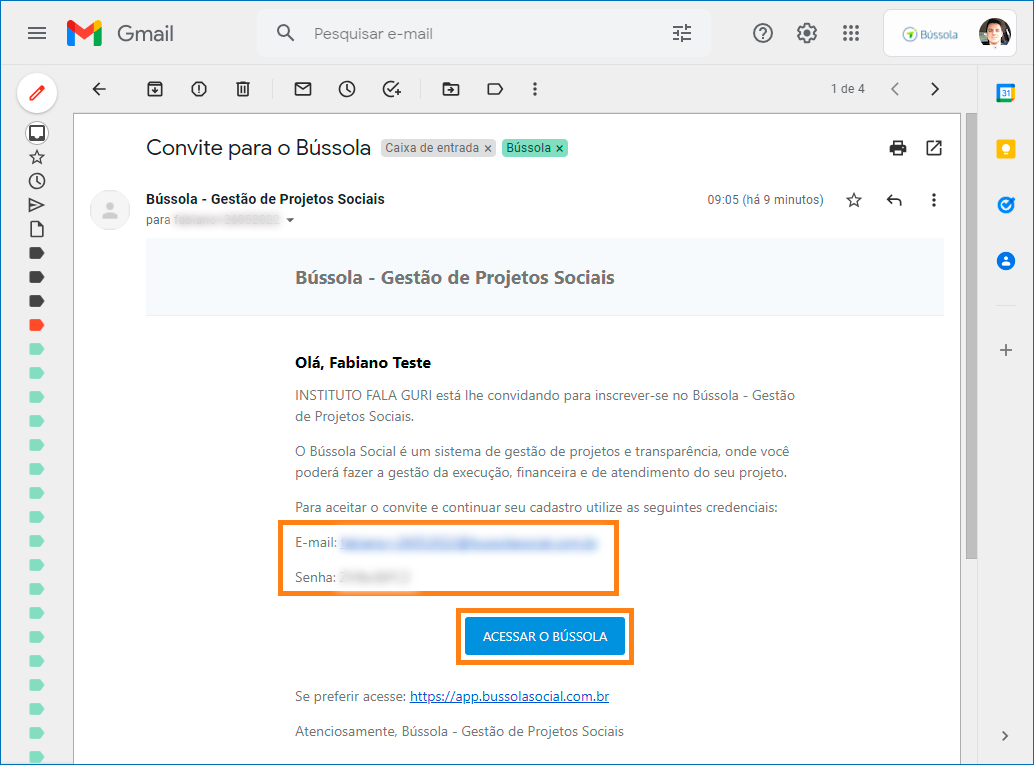1034x765 pixels.
Task: Open the Inbox icon in the left sidebar
Action: (x=37, y=133)
